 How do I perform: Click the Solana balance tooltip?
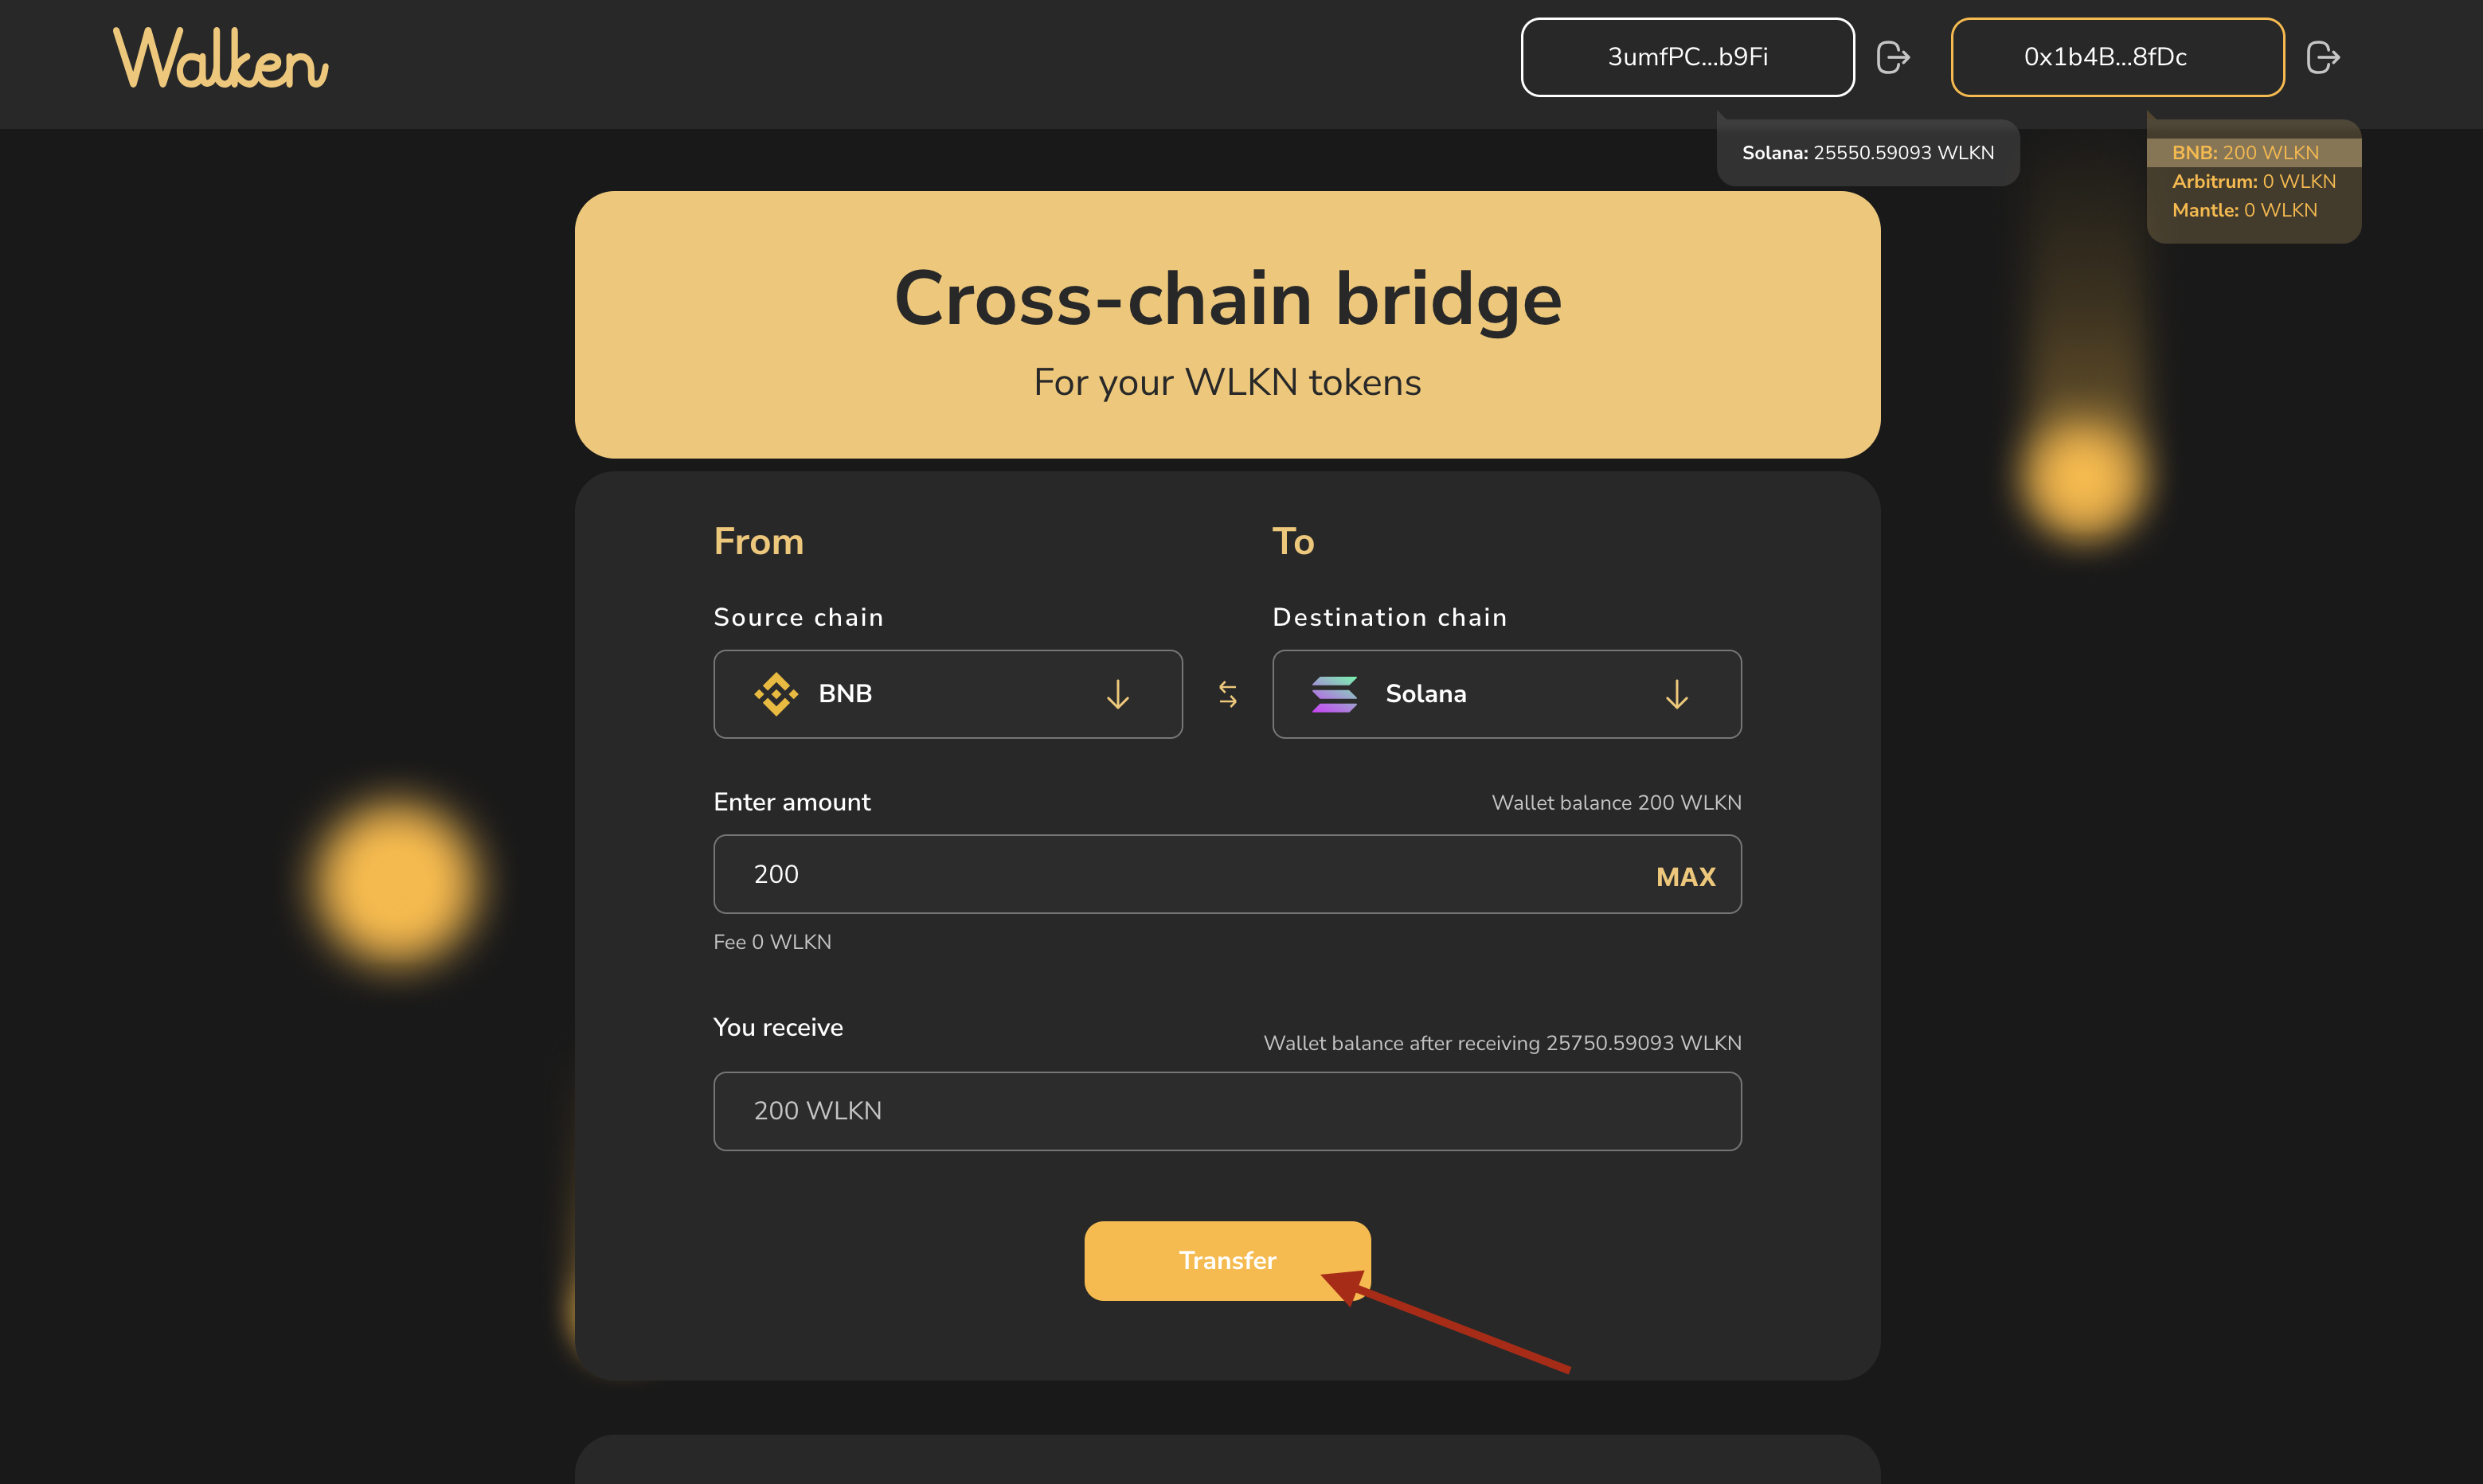pyautogui.click(x=1867, y=153)
